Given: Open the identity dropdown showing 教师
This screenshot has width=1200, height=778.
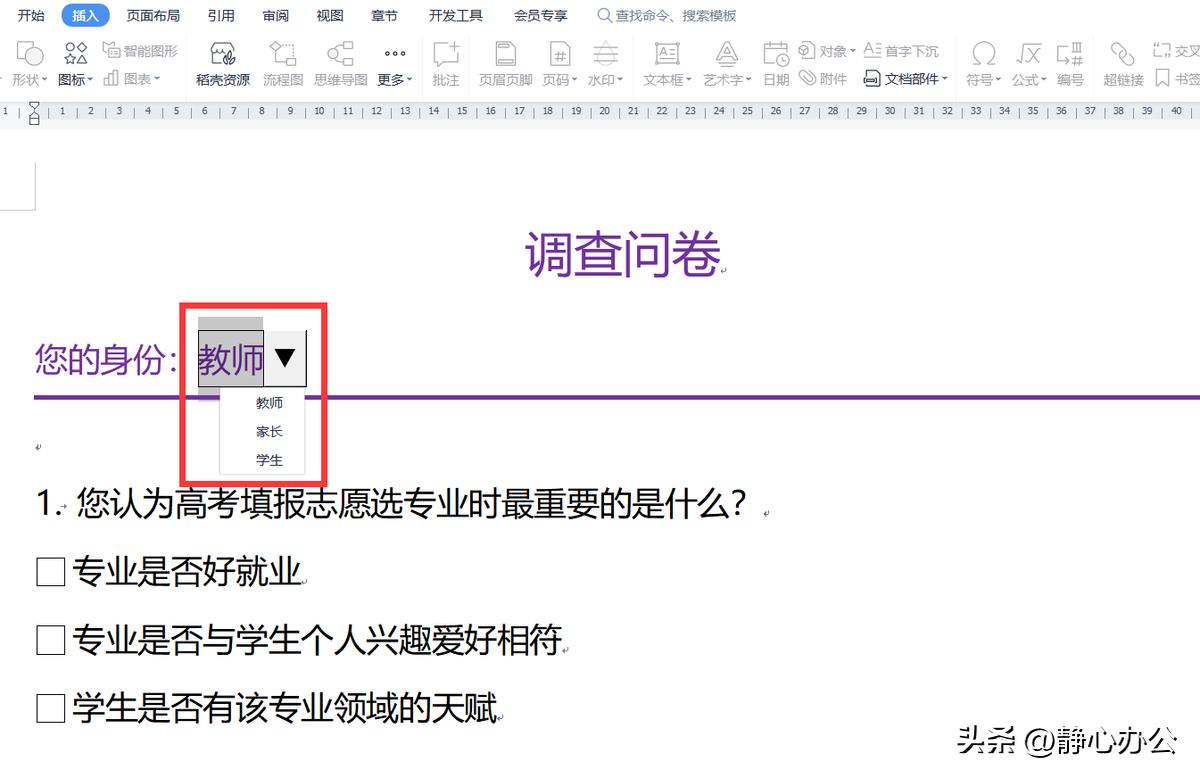Looking at the screenshot, I should 284,357.
